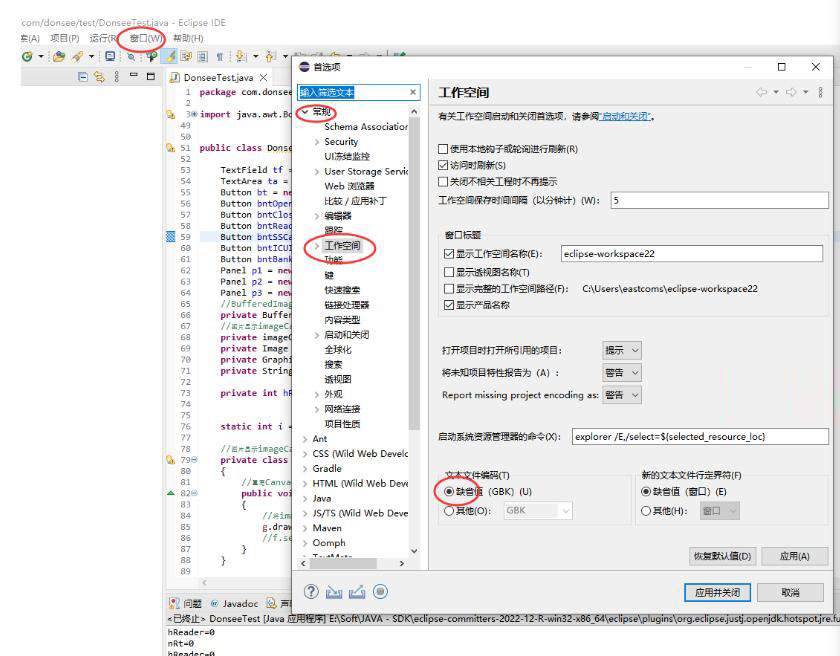Click the Oomph record preferences icon
The height and width of the screenshot is (656, 840).
coord(380,592)
